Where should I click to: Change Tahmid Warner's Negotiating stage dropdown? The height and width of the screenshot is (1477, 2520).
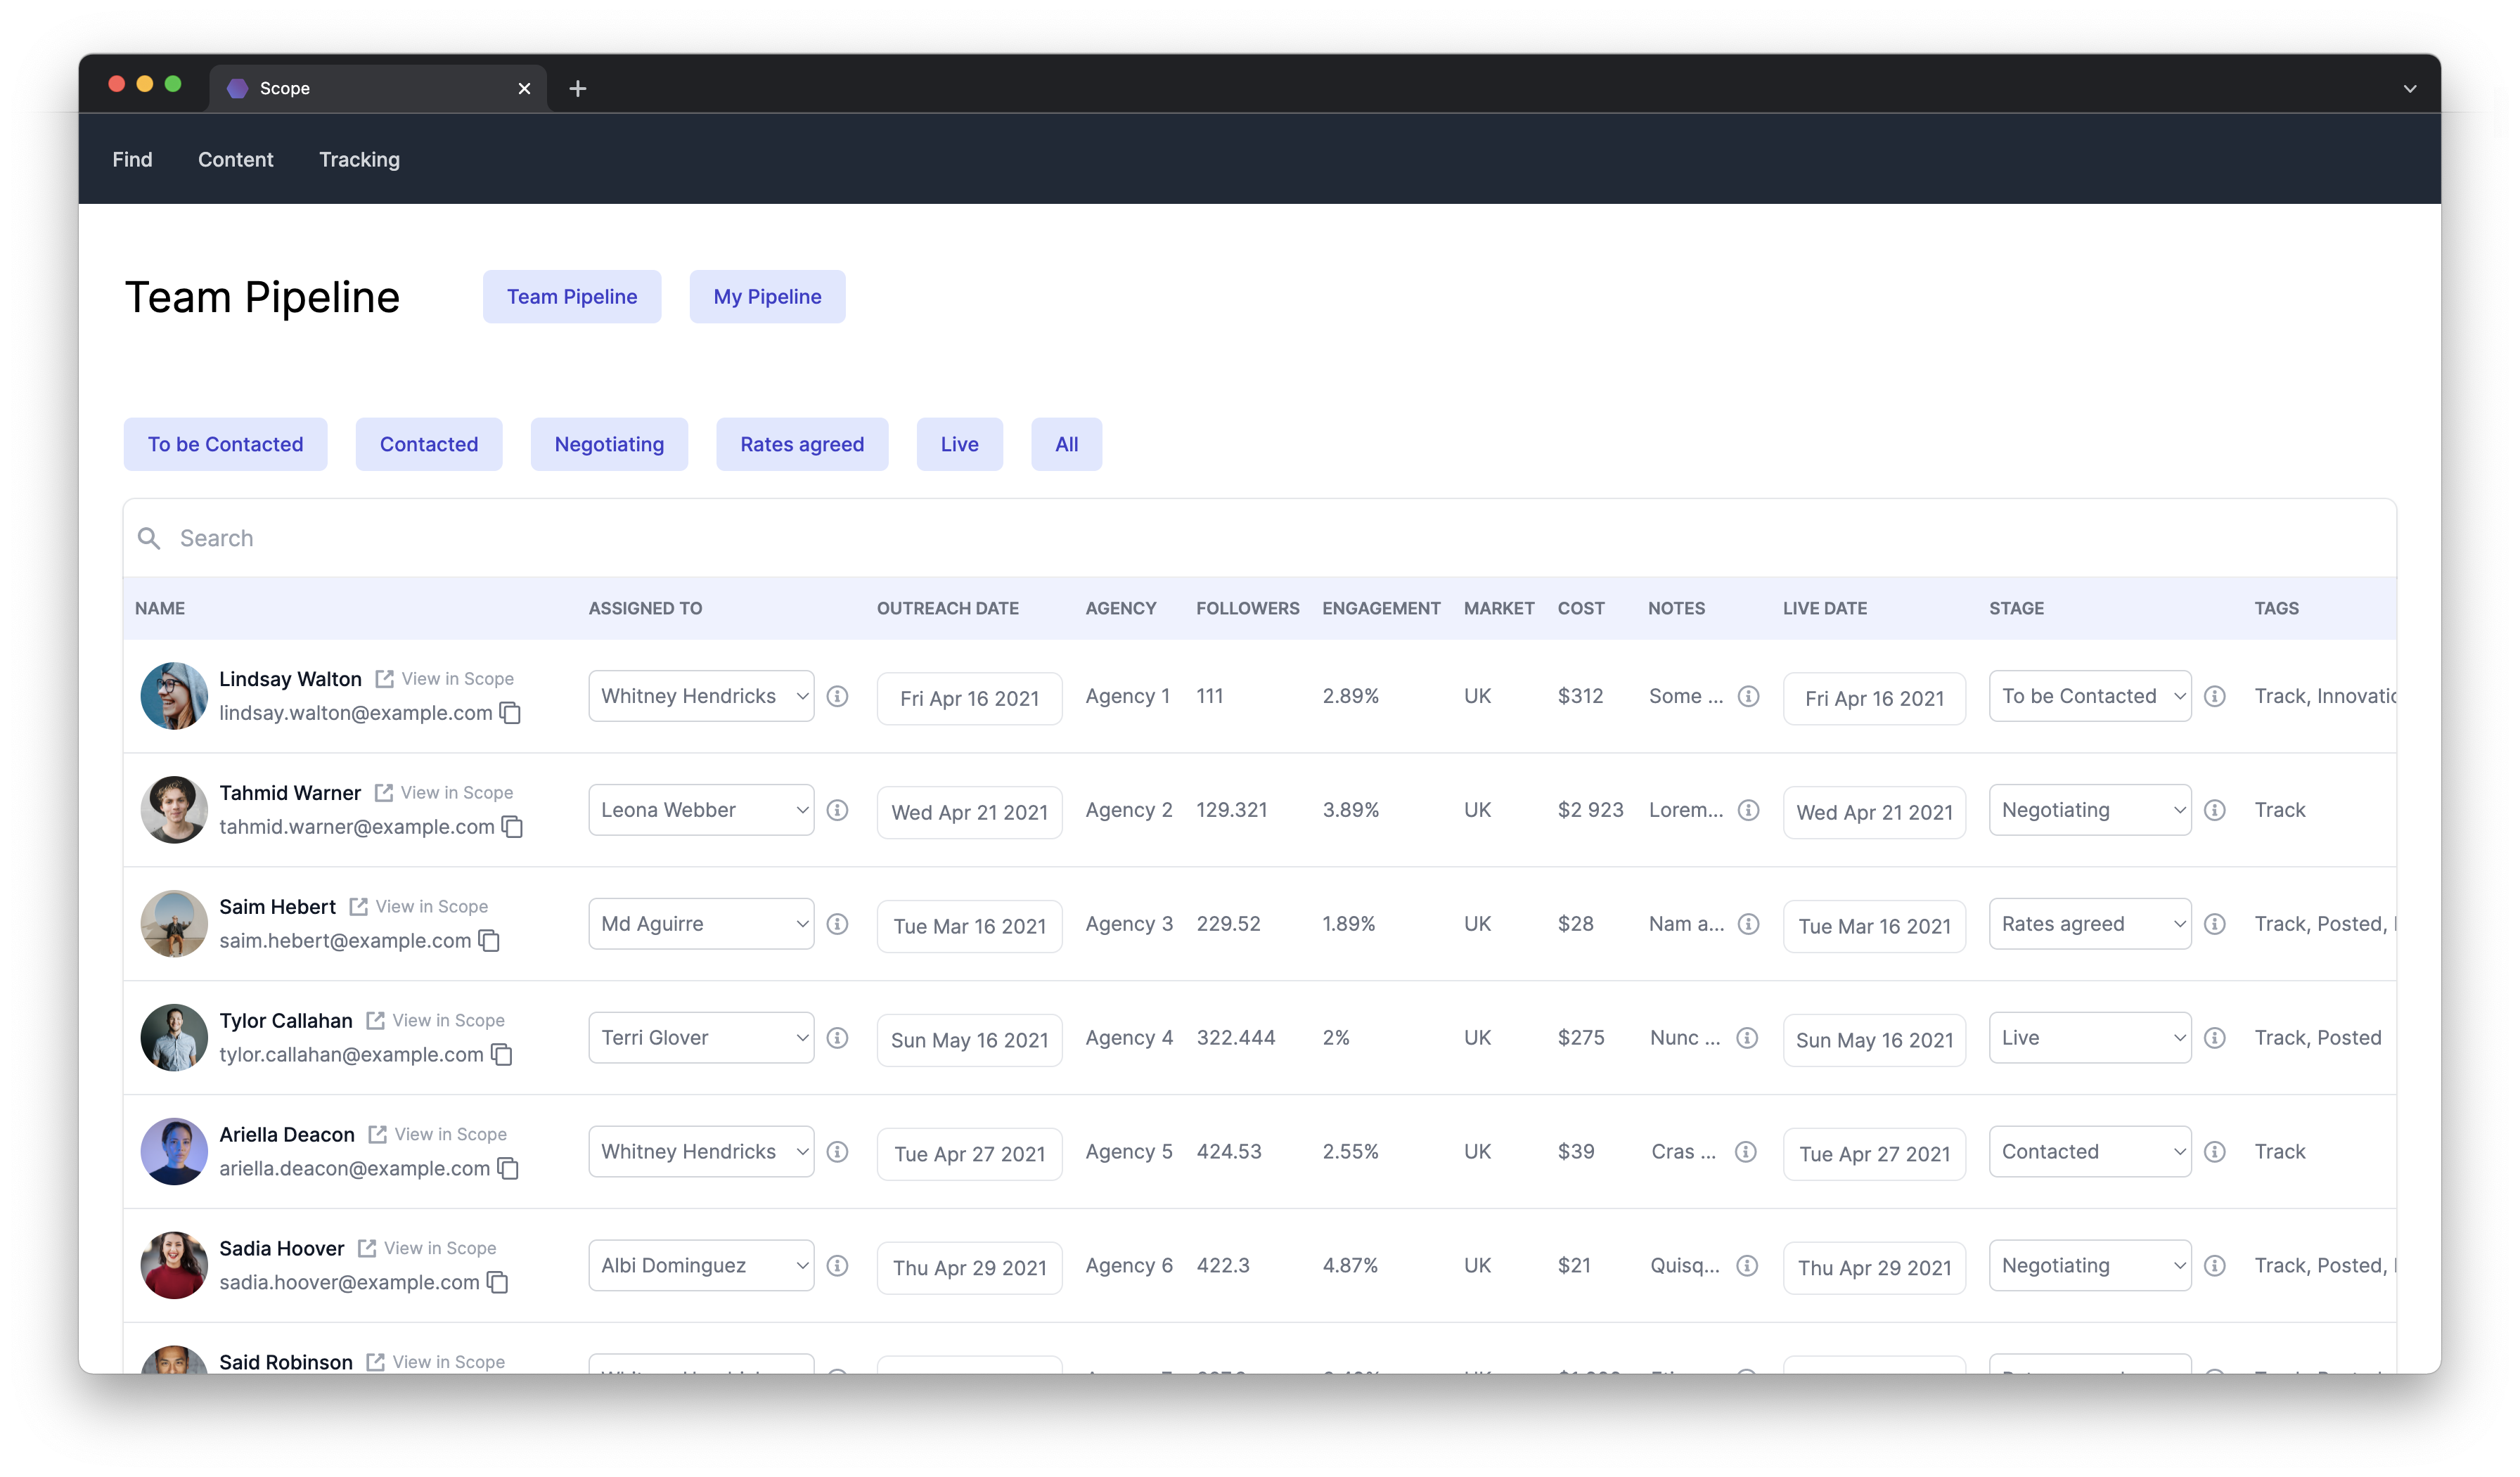pos(2090,810)
